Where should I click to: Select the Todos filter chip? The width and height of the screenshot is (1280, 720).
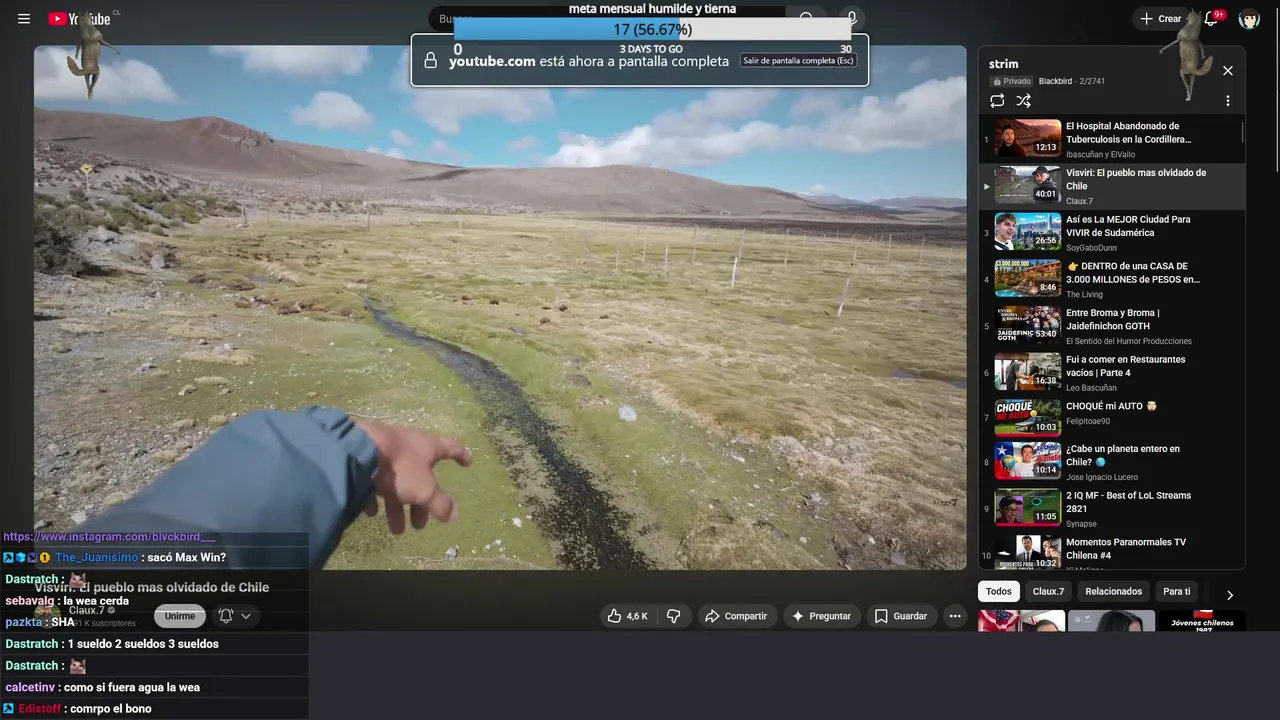(999, 591)
